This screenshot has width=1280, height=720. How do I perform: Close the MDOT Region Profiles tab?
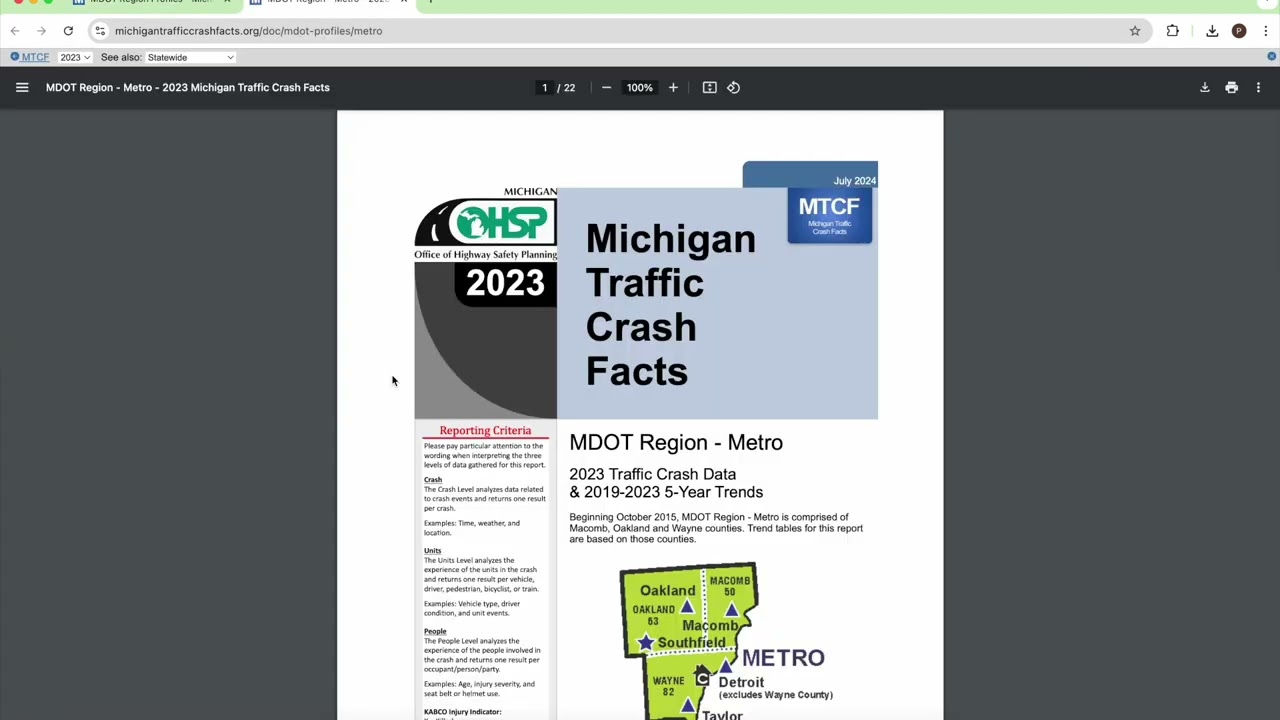(x=227, y=2)
